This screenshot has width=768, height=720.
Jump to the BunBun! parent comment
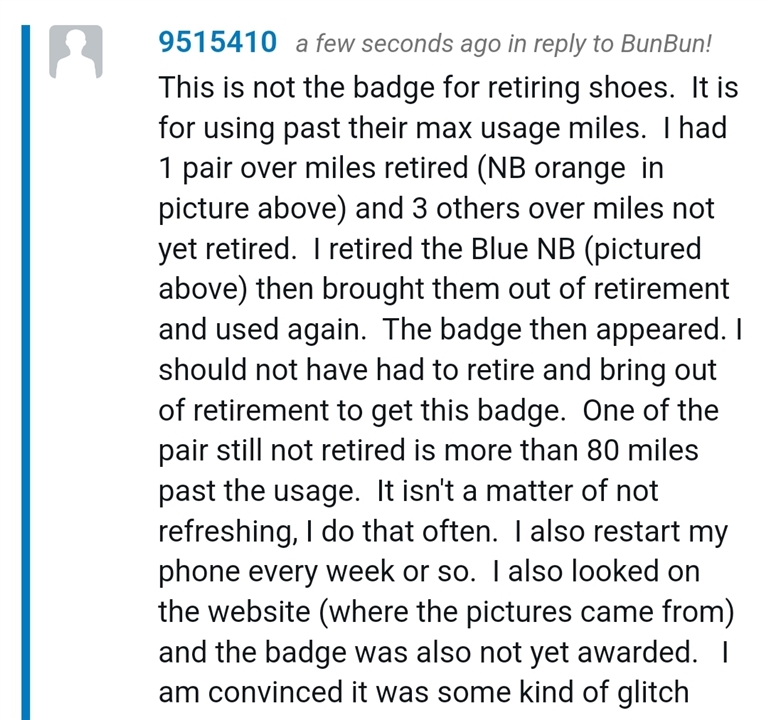666,43
